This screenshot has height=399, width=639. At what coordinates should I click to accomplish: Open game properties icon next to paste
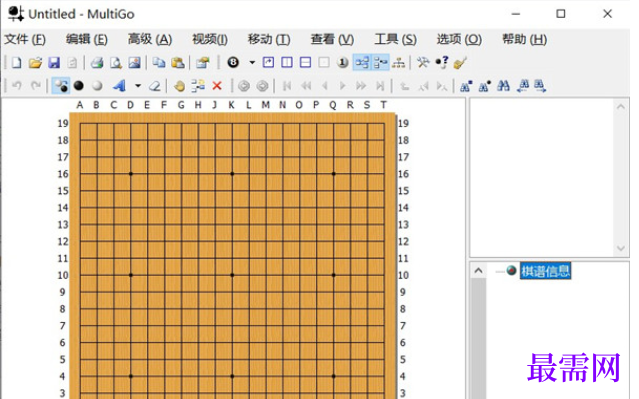click(203, 63)
